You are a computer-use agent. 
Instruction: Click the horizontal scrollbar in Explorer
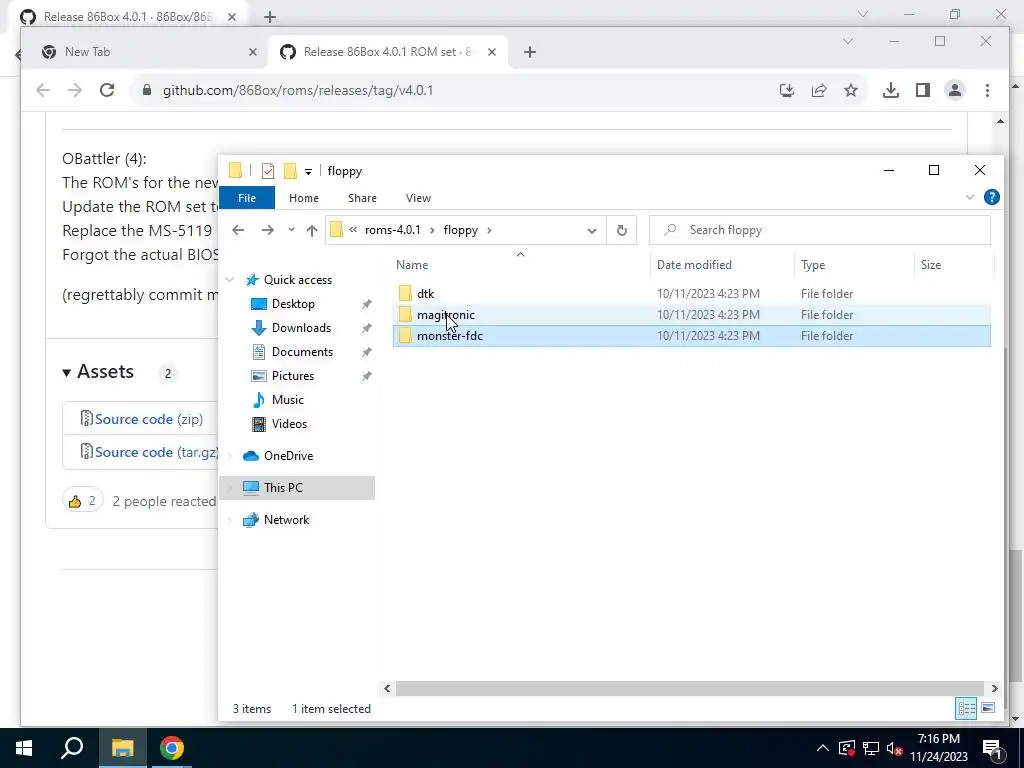(x=690, y=688)
